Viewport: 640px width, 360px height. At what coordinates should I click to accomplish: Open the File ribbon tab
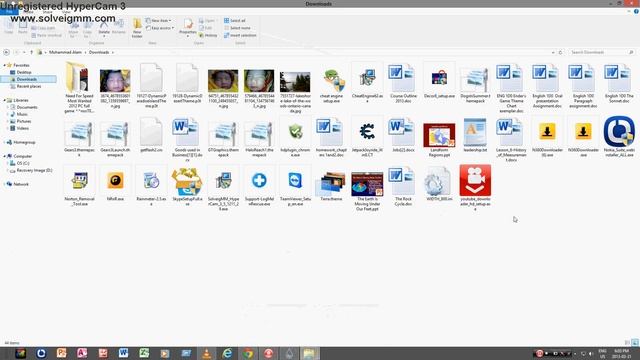point(9,12)
